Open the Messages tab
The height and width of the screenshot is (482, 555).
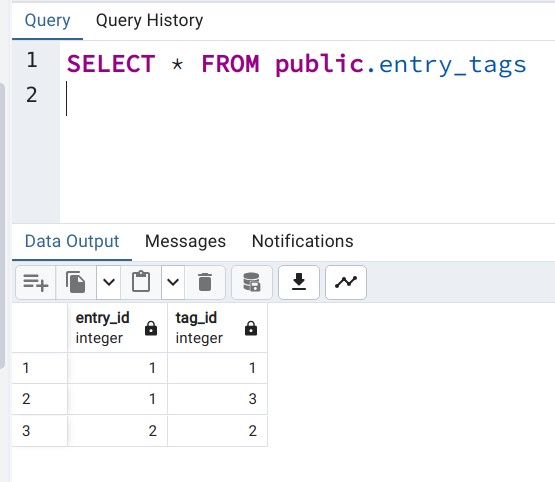[185, 241]
